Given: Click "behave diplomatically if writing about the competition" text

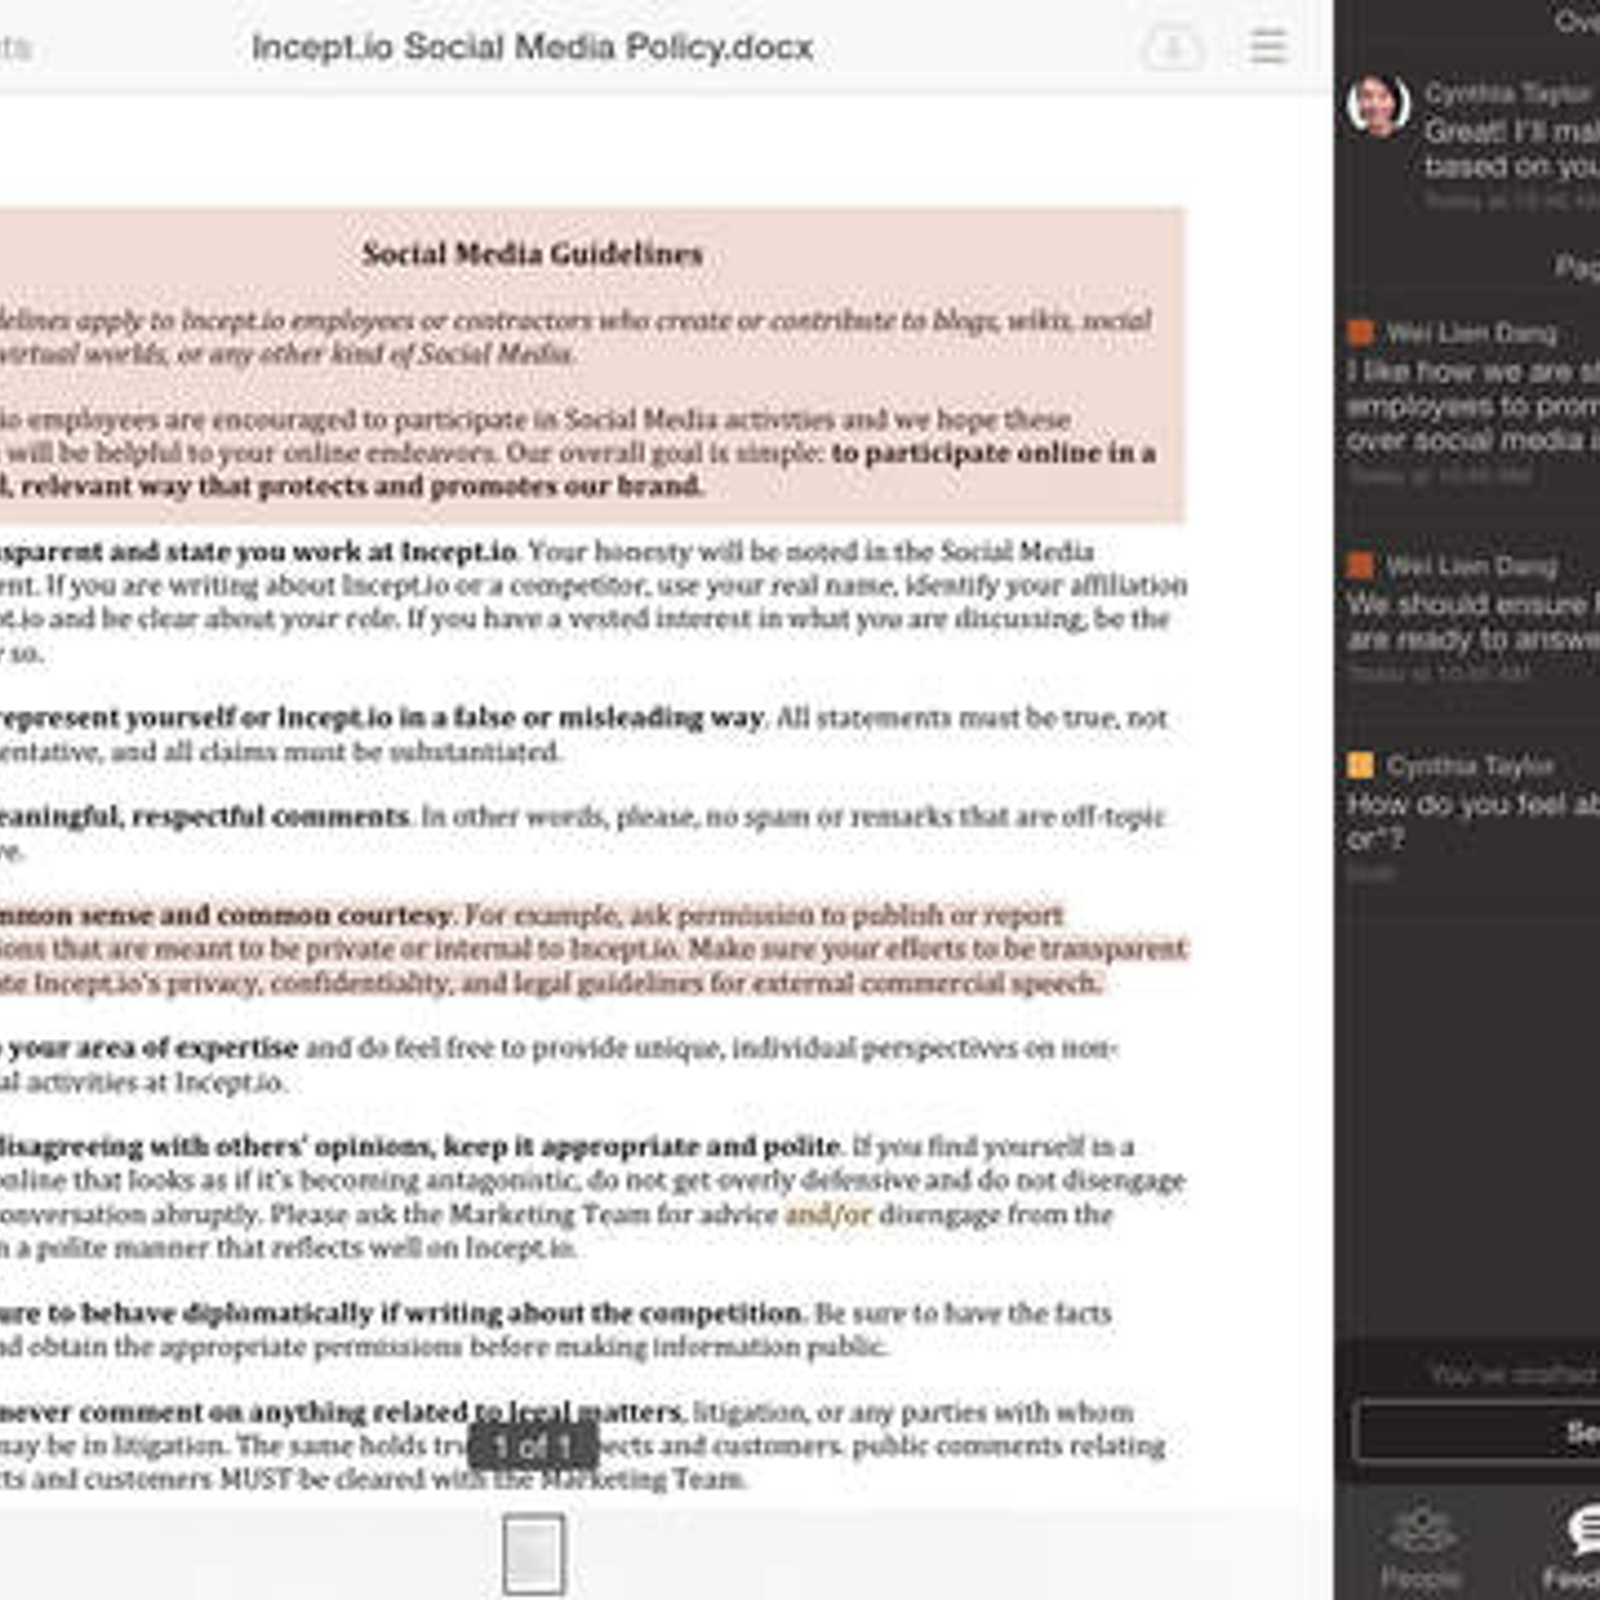Looking at the screenshot, I should click(442, 1312).
